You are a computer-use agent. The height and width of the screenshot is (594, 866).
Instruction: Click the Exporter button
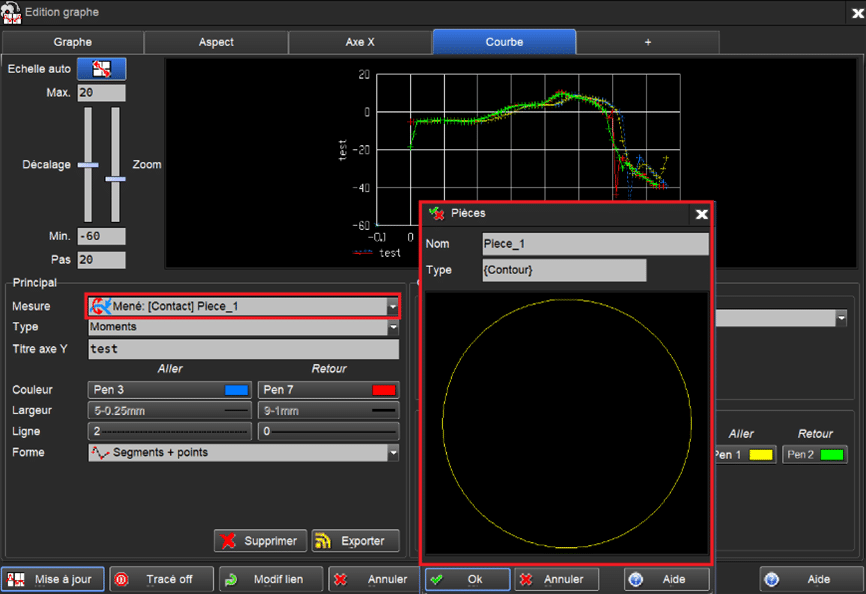tap(355, 541)
